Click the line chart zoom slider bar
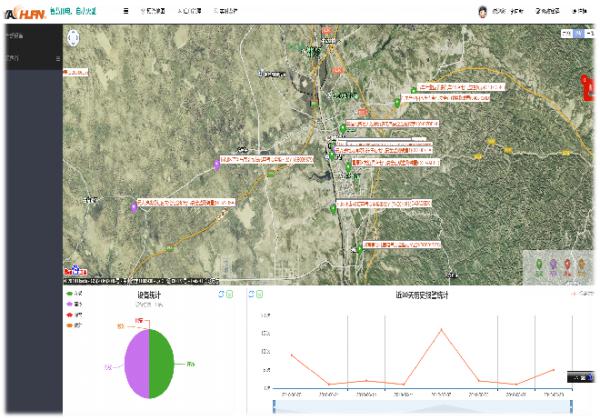This screenshot has height=420, width=600. tap(421, 406)
